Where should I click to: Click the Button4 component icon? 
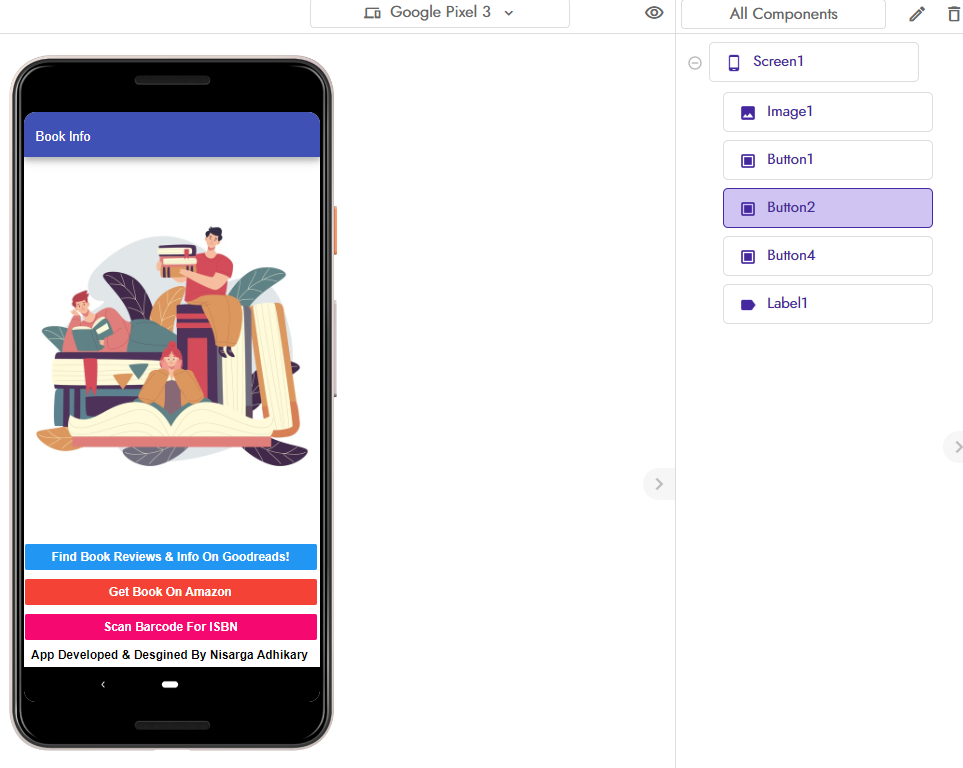747,256
